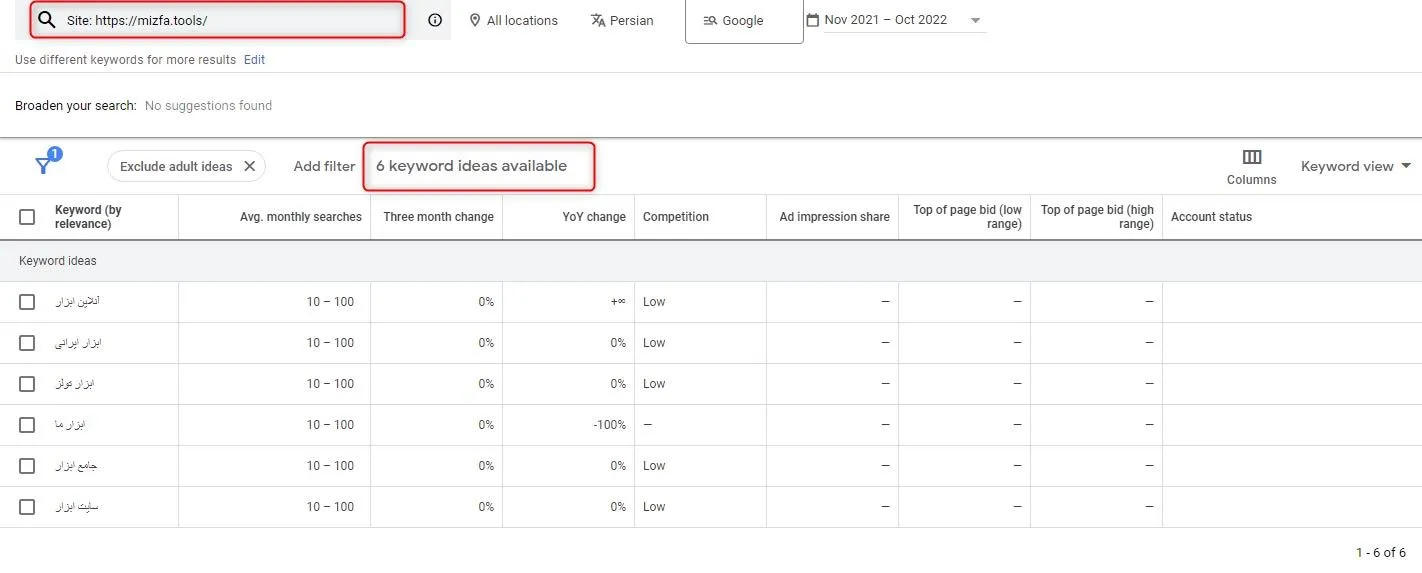1422x573 pixels.
Task: Open the info icon beside search box
Action: tap(435, 20)
